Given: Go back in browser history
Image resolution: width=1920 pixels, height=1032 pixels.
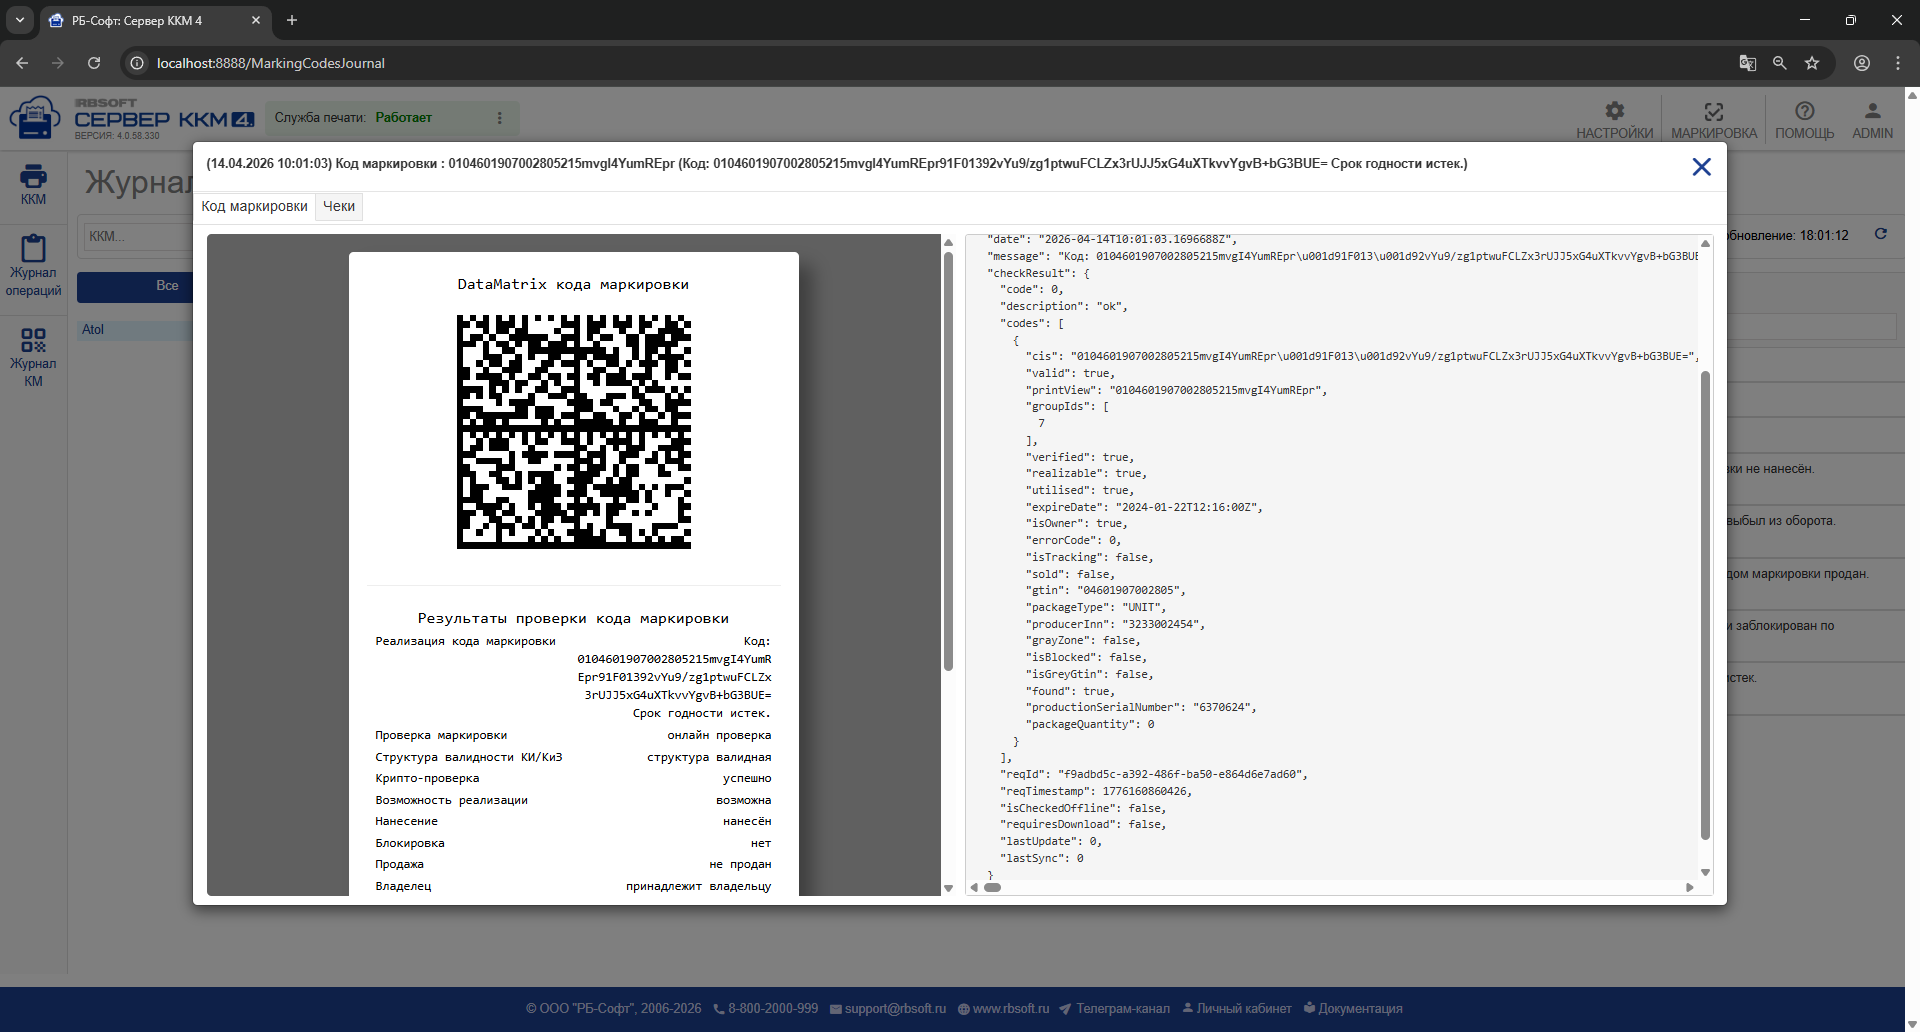Looking at the screenshot, I should [x=22, y=63].
